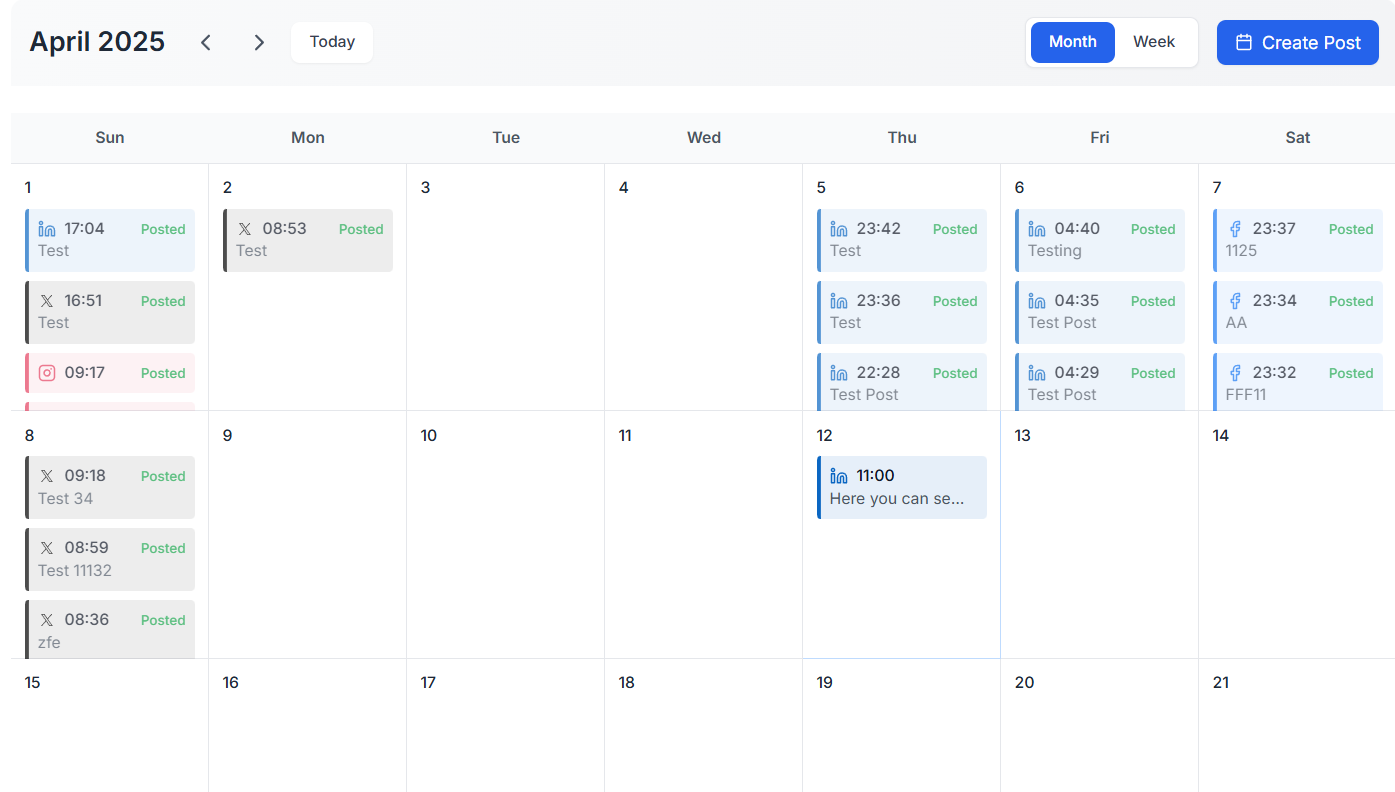This screenshot has height=792, width=1395.
Task: Click the Facebook icon on the AA post
Action: tap(1235, 301)
